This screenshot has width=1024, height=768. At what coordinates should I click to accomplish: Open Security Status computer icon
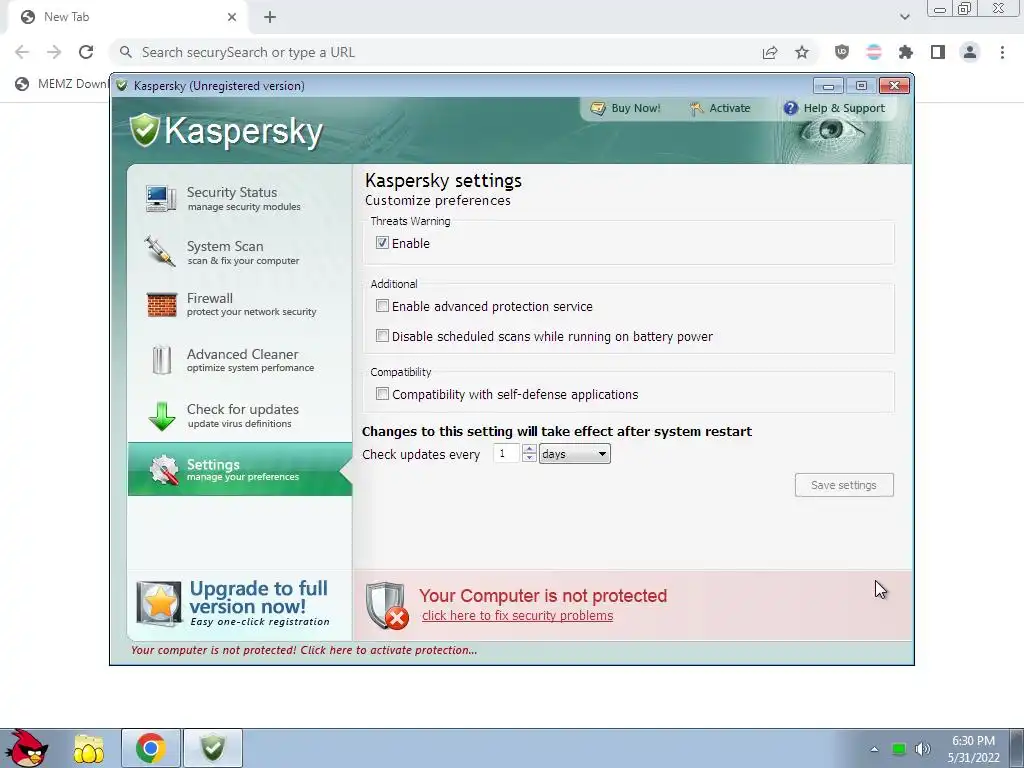tap(161, 199)
